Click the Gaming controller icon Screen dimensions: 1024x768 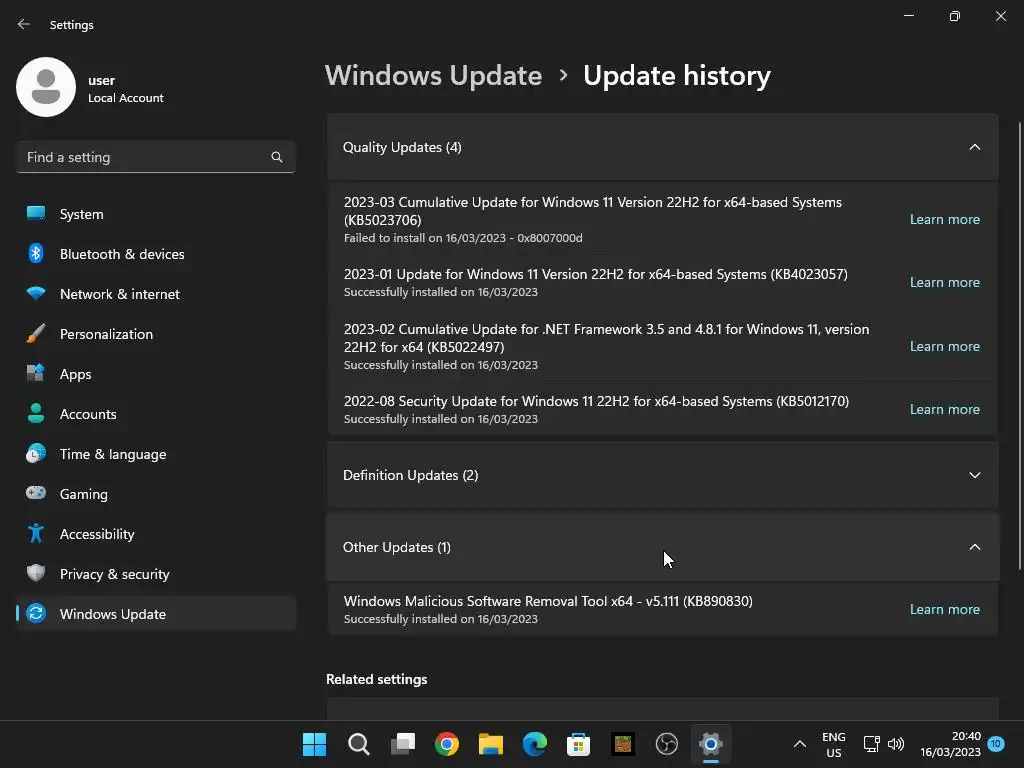[36, 493]
